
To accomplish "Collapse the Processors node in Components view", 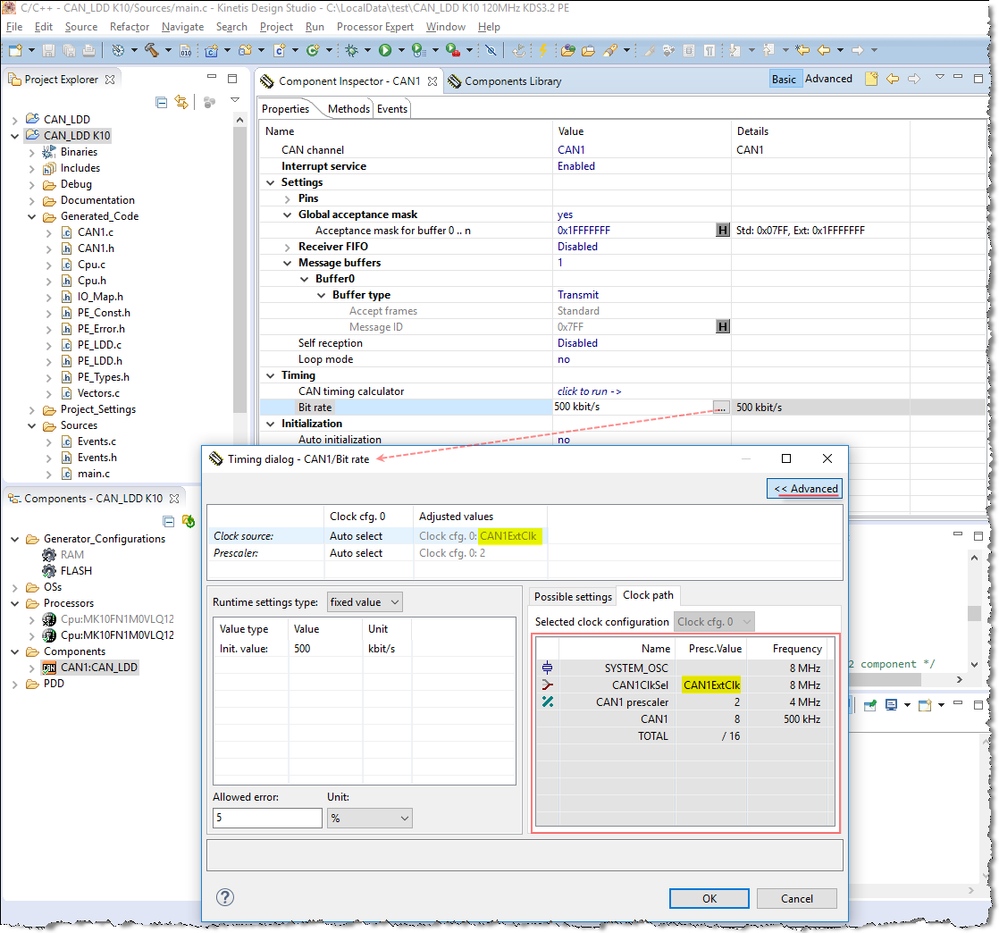I will (x=15, y=604).
